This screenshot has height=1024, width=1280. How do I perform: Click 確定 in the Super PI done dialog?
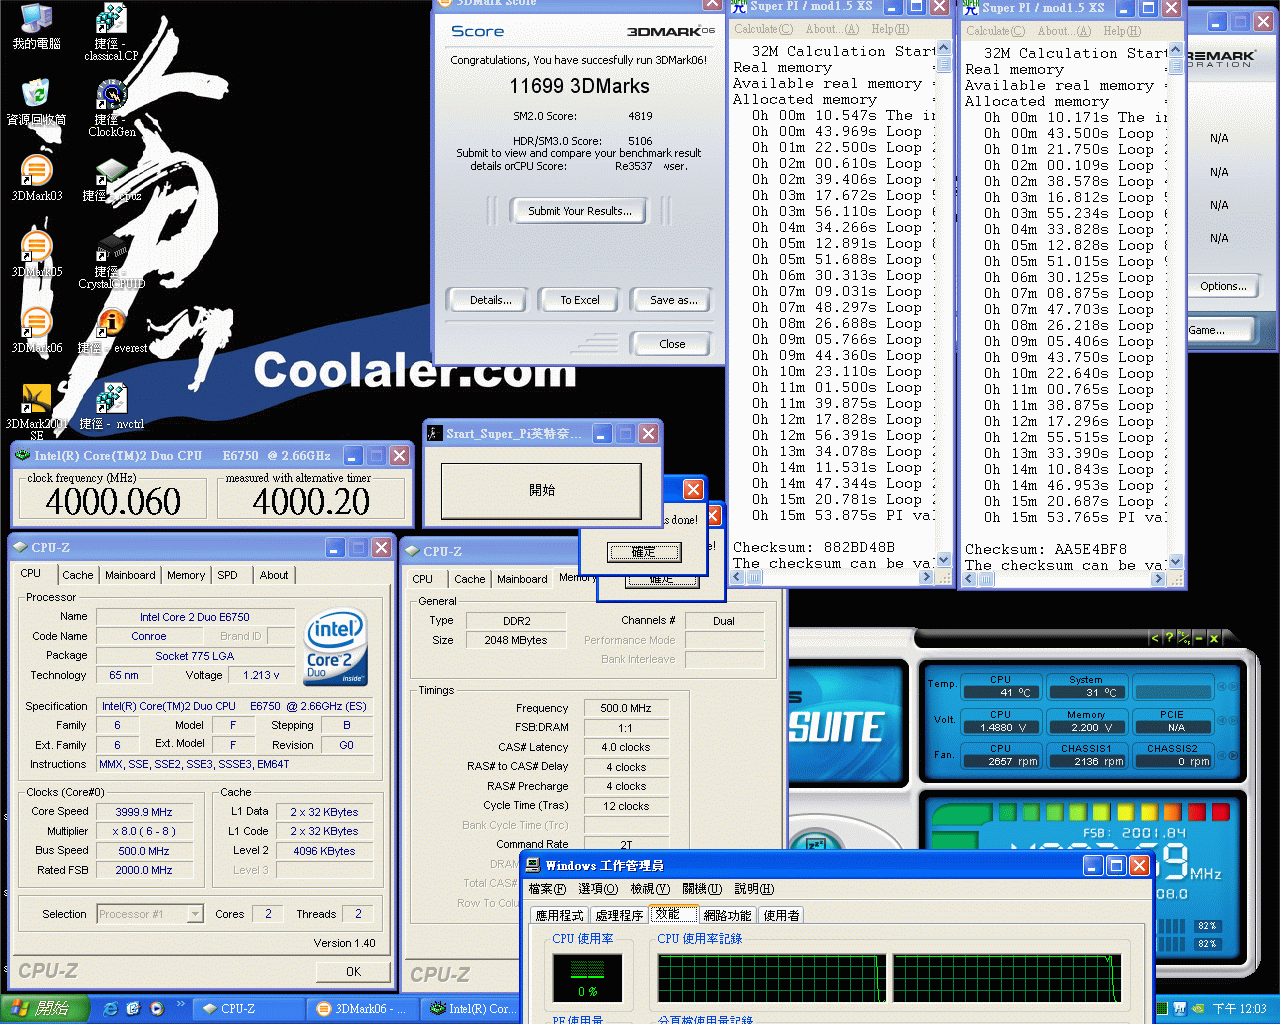point(643,551)
